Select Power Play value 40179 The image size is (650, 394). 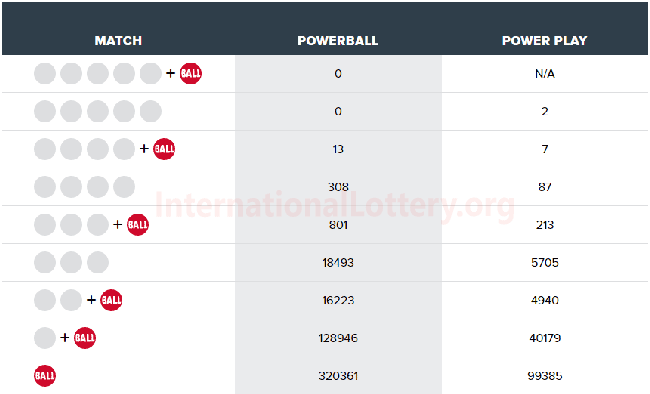point(545,338)
